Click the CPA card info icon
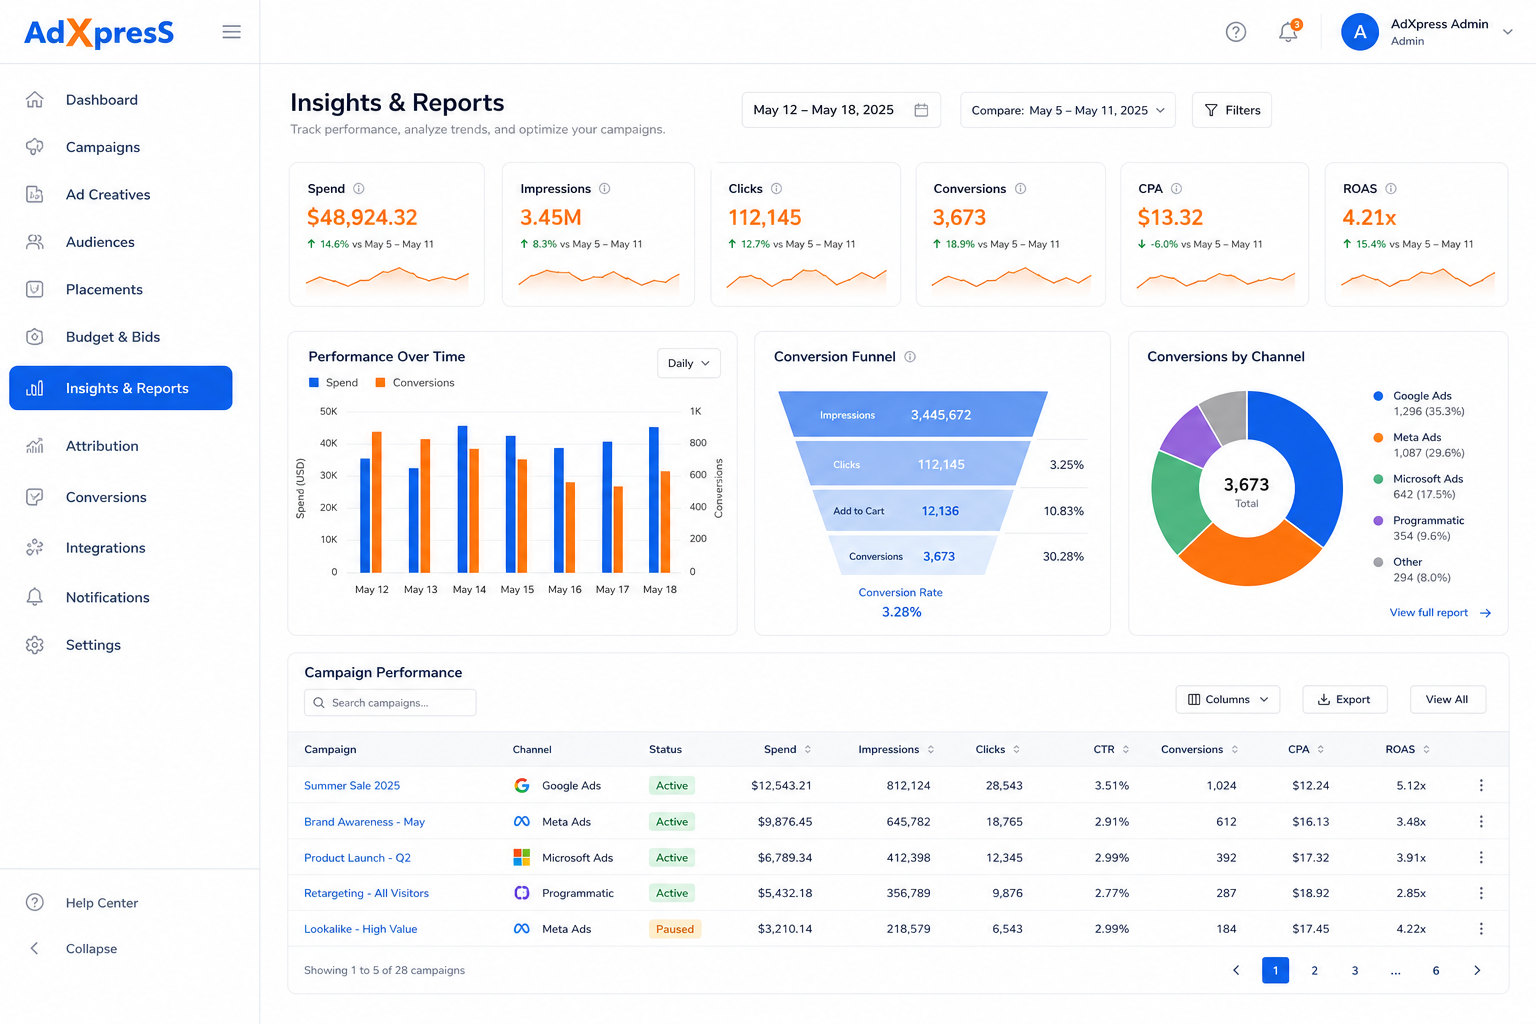This screenshot has height=1024, width=1536. pos(1177,189)
